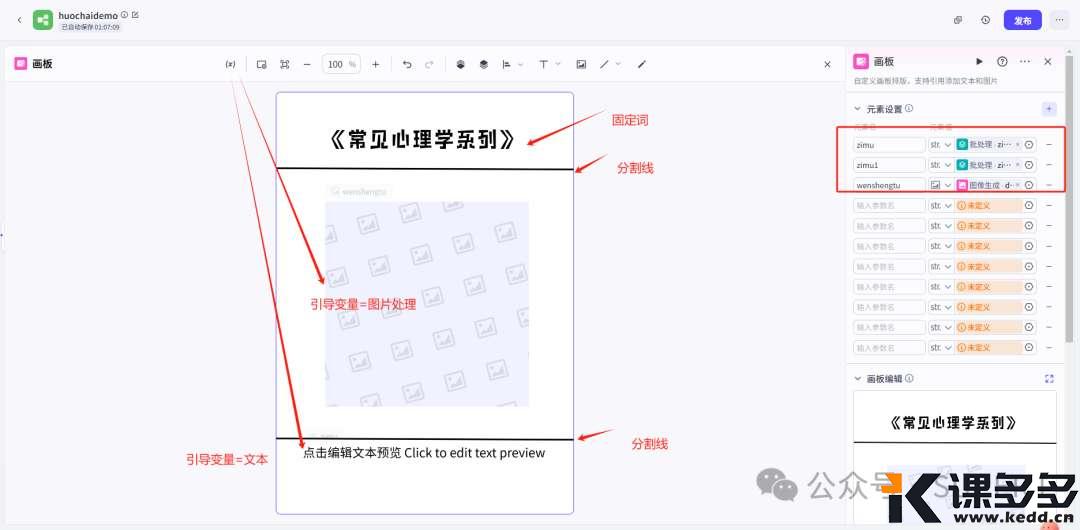This screenshot has height=530, width=1080.
Task: Click the zimu element name field
Action: pos(889,145)
